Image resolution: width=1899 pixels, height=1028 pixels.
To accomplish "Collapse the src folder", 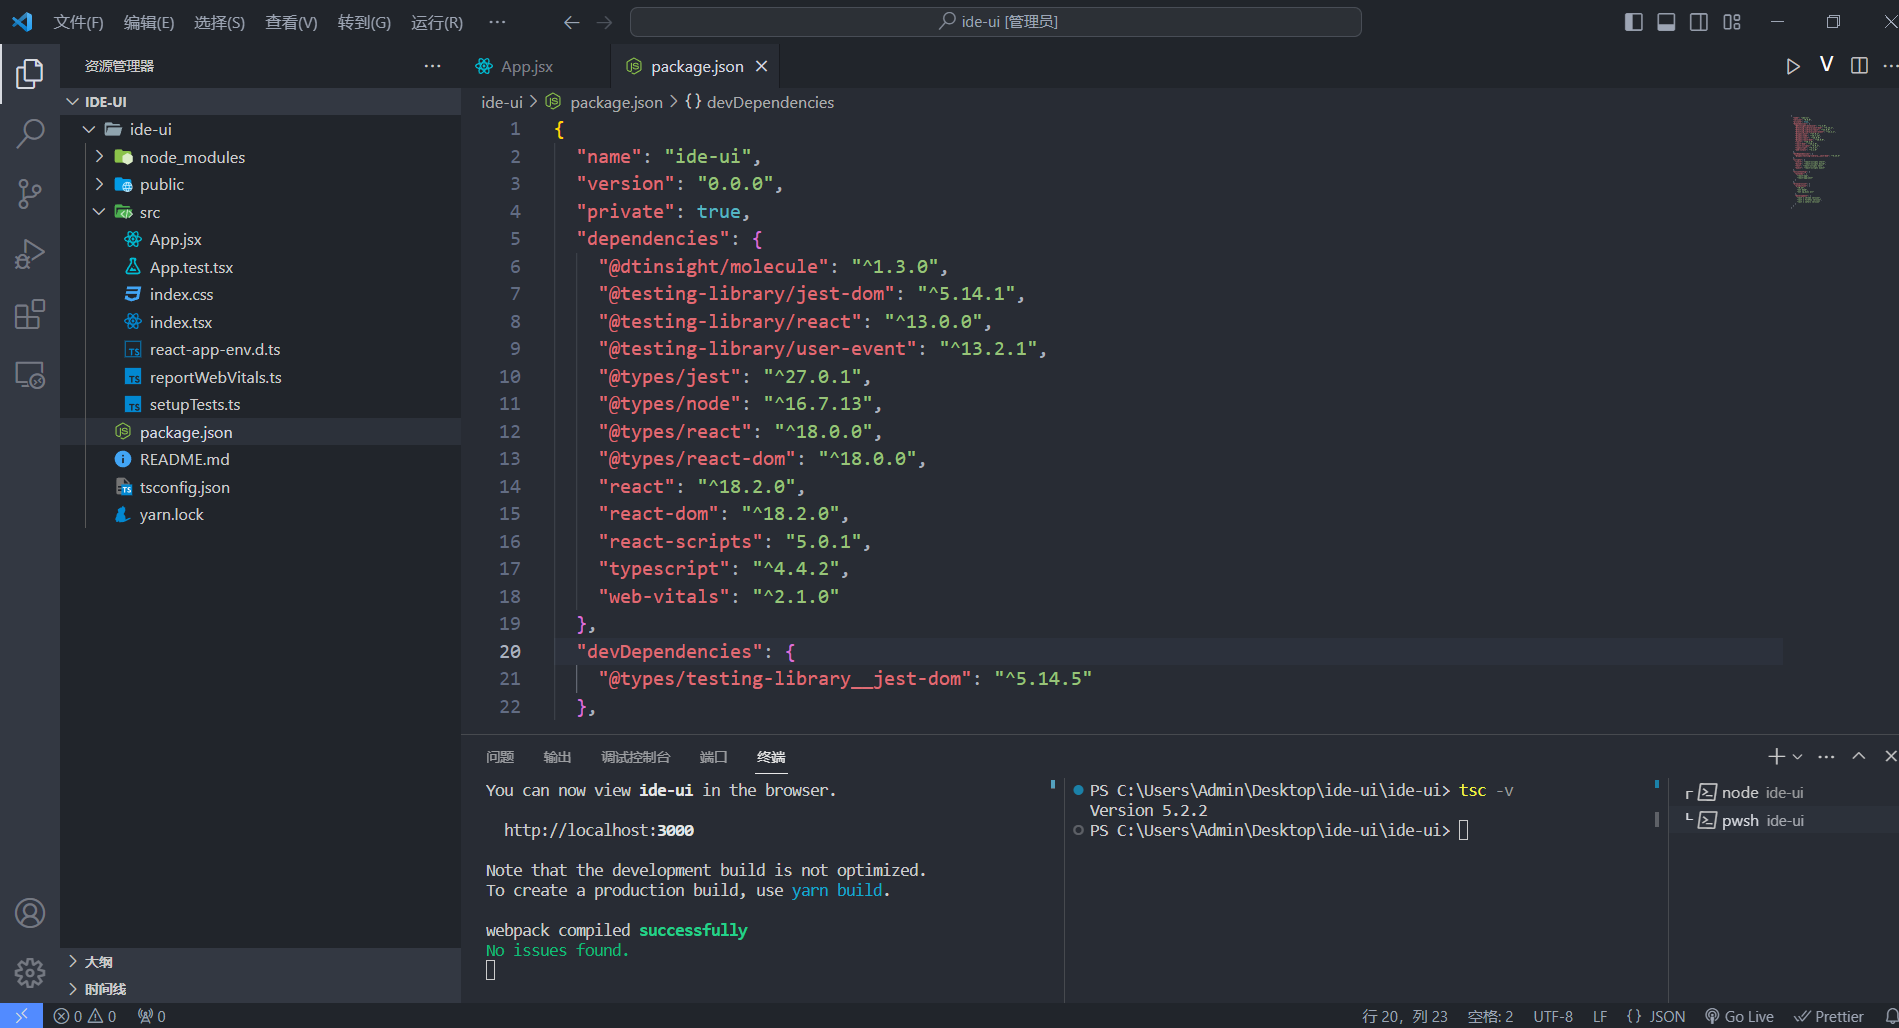I will click(x=99, y=211).
